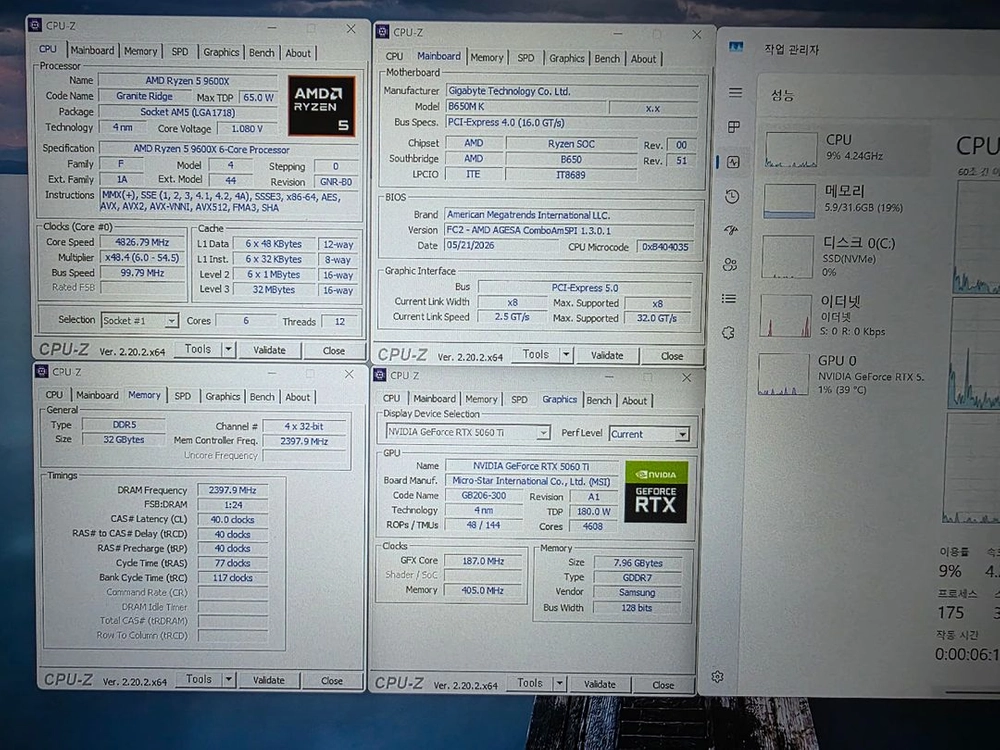The image size is (1000, 750).
Task: Open About tab in CPU-Z mainboard window
Action: point(643,59)
